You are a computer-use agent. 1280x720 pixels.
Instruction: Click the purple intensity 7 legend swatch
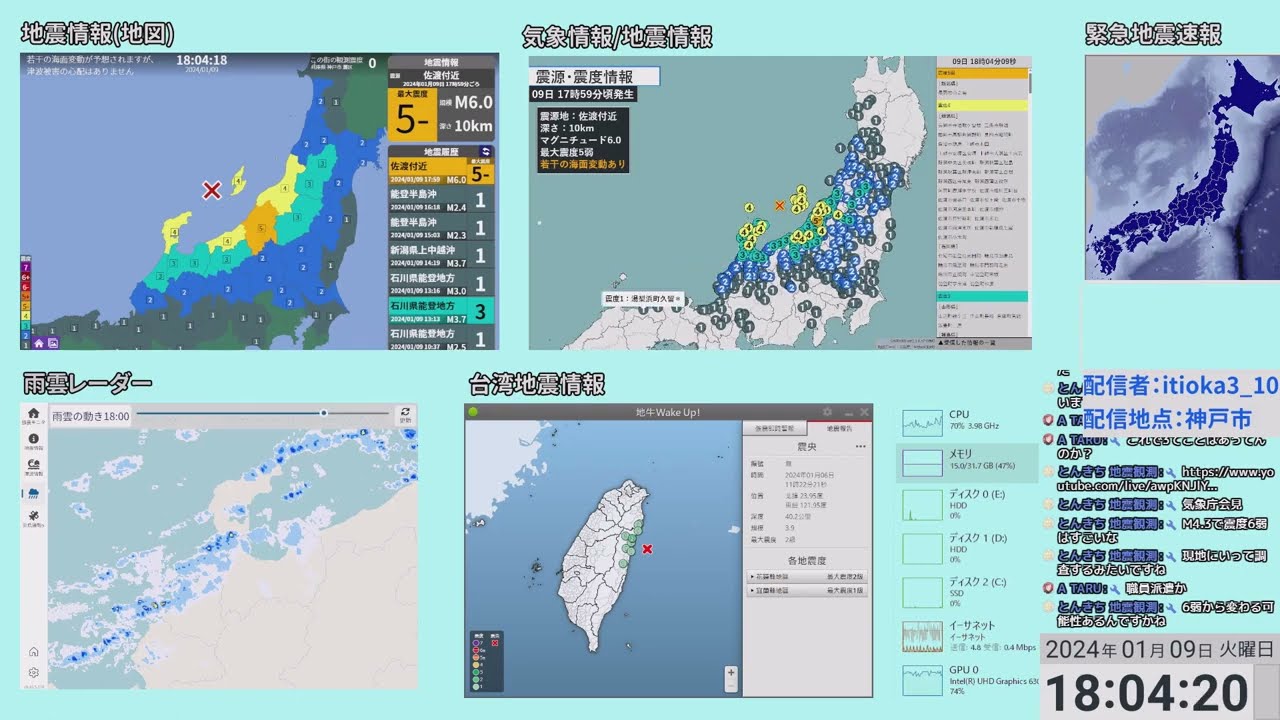[x=25, y=269]
